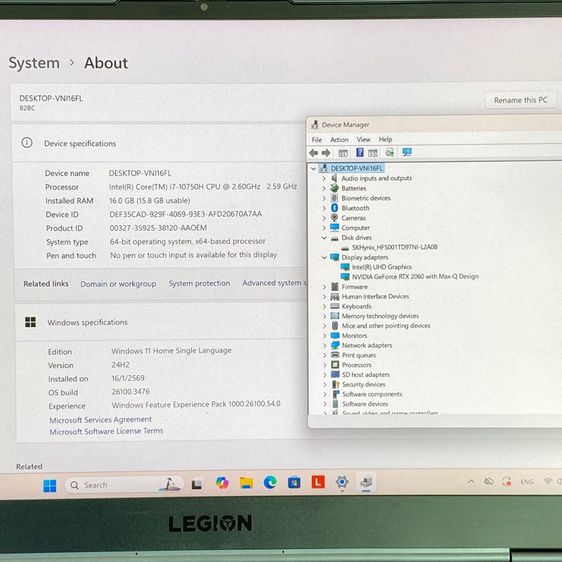
Task: Click the OS build value 26100.3476
Action: (130, 392)
